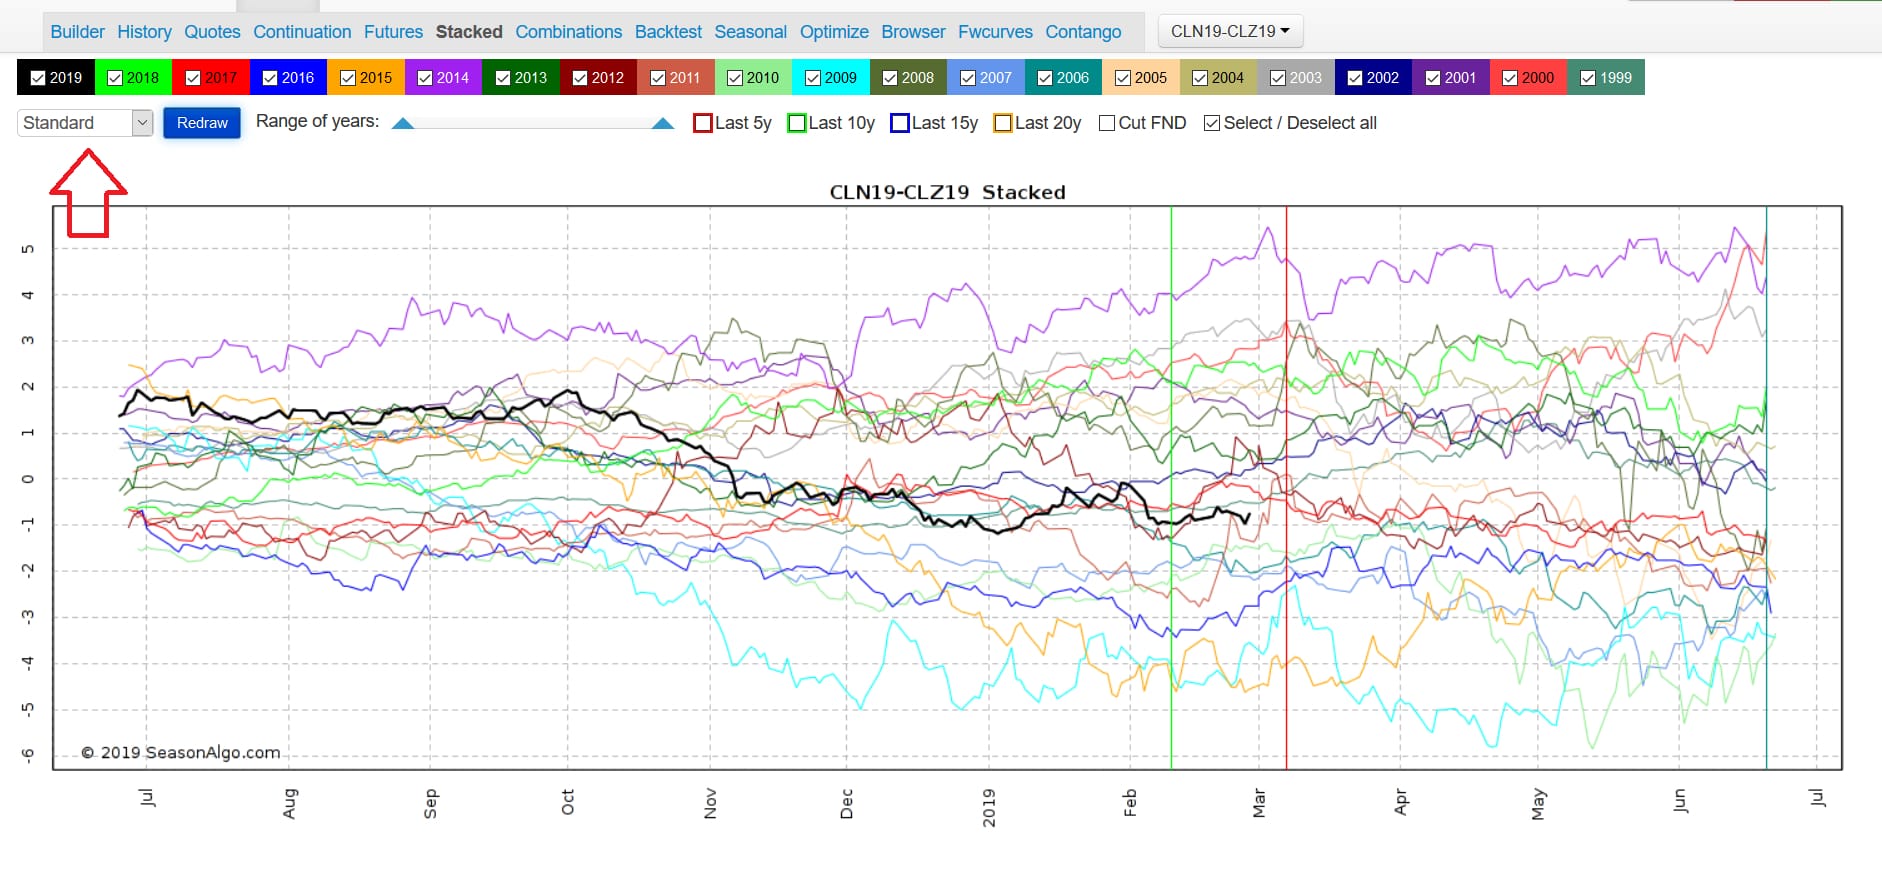Toggle the 2002 year checkbox
The width and height of the screenshot is (1882, 874).
point(1355,78)
